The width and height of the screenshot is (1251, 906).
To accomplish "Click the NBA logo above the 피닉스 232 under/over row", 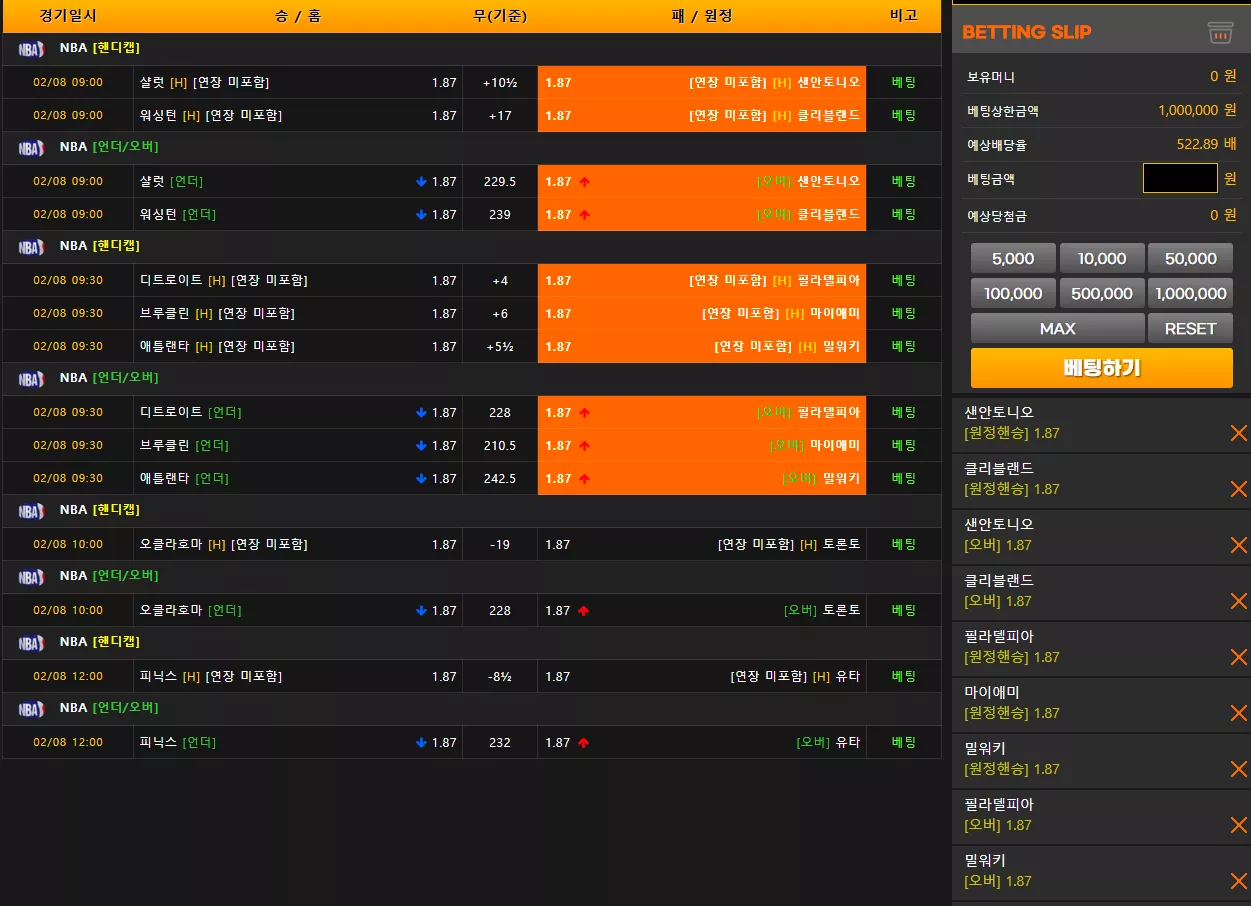I will tap(31, 709).
